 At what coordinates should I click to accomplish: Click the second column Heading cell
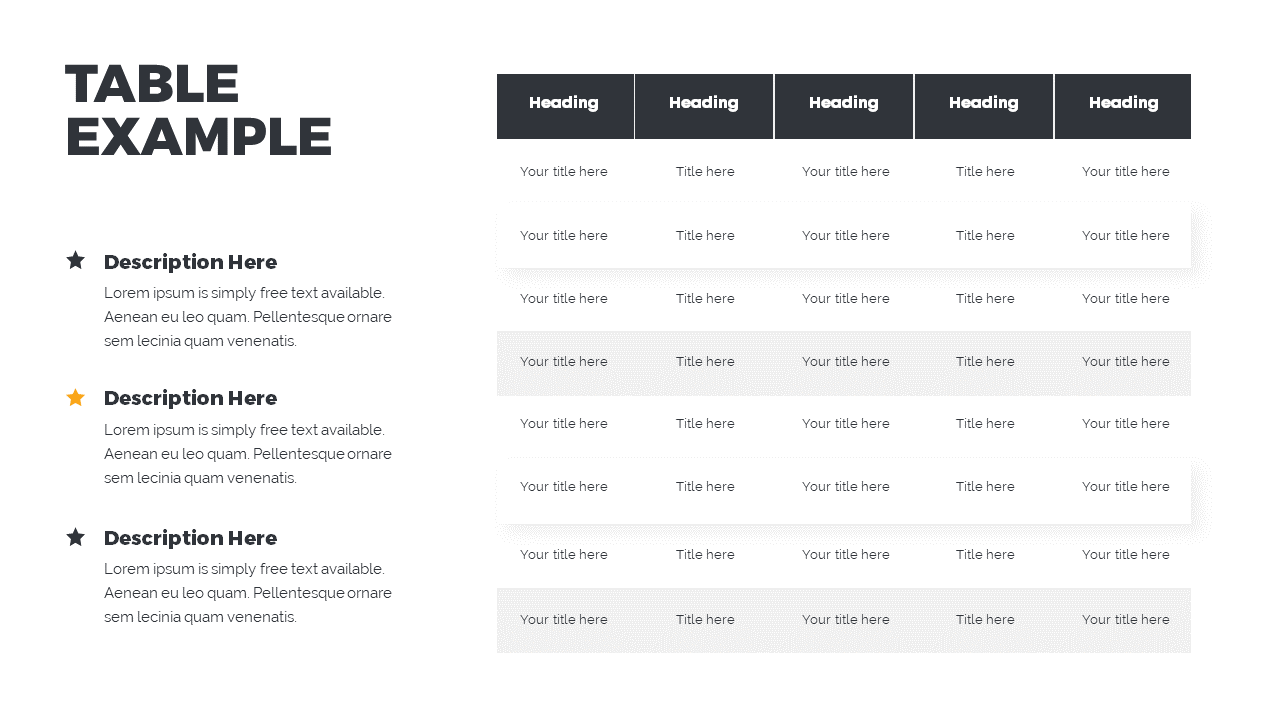pyautogui.click(x=704, y=103)
